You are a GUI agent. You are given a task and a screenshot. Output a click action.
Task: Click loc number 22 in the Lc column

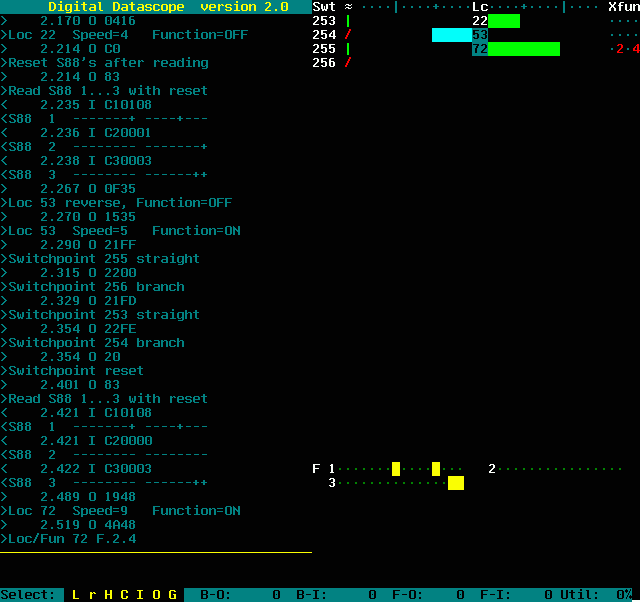pos(480,21)
